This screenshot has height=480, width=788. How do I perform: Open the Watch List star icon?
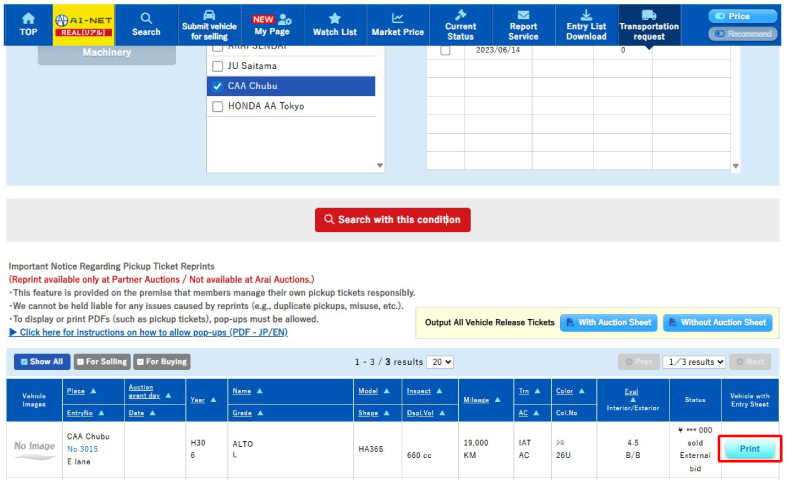click(334, 18)
